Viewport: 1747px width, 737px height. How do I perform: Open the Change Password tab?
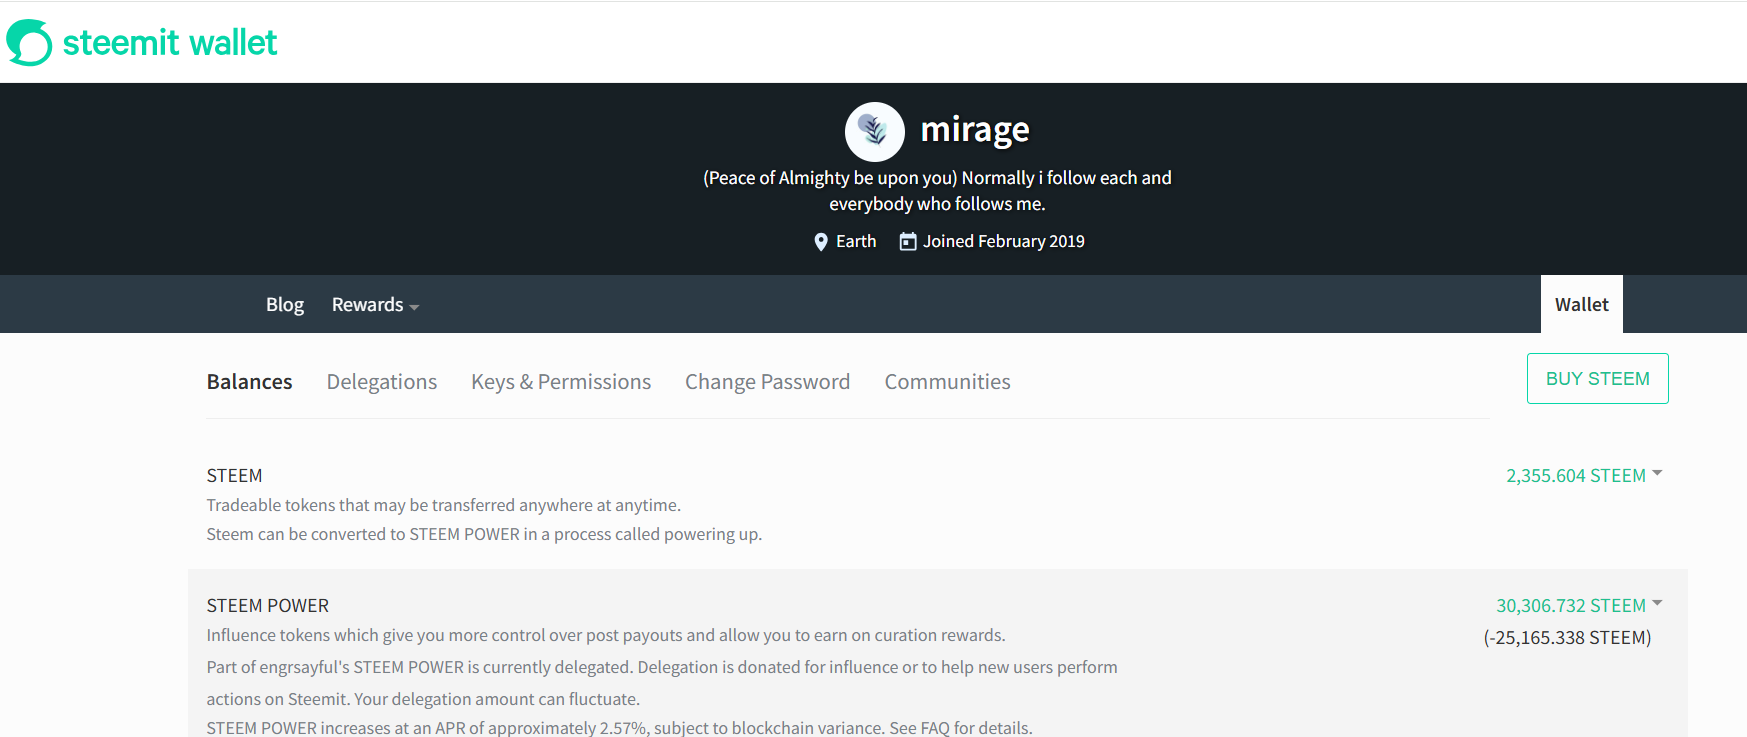(768, 382)
